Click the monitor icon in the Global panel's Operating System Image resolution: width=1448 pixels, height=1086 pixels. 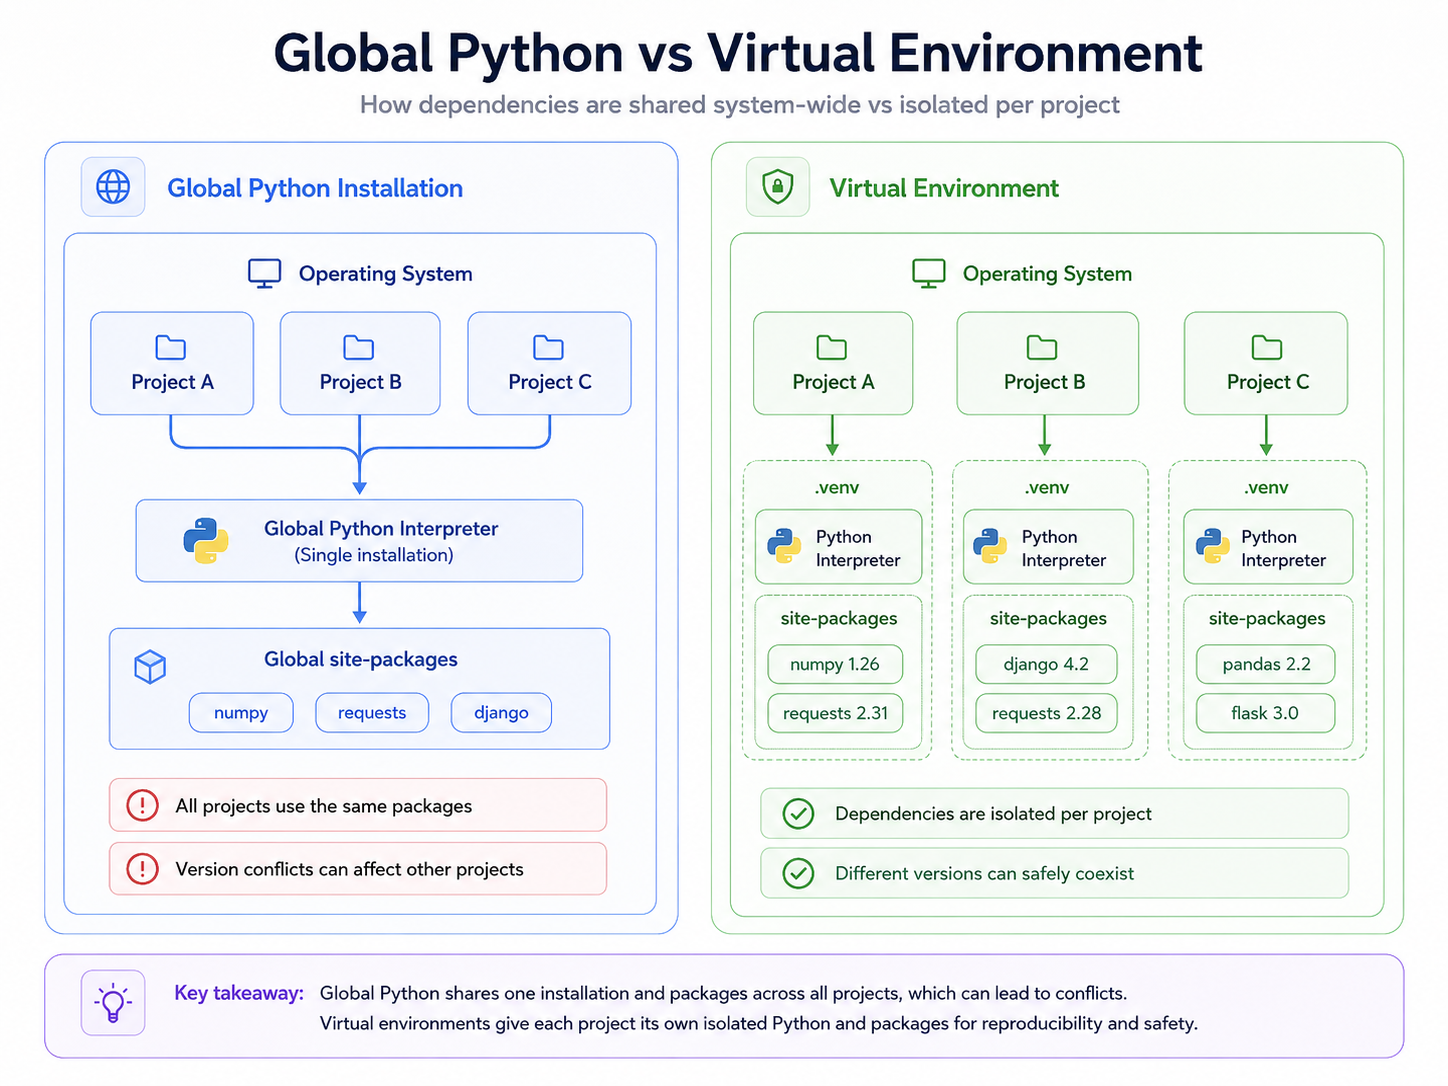pyautogui.click(x=265, y=274)
